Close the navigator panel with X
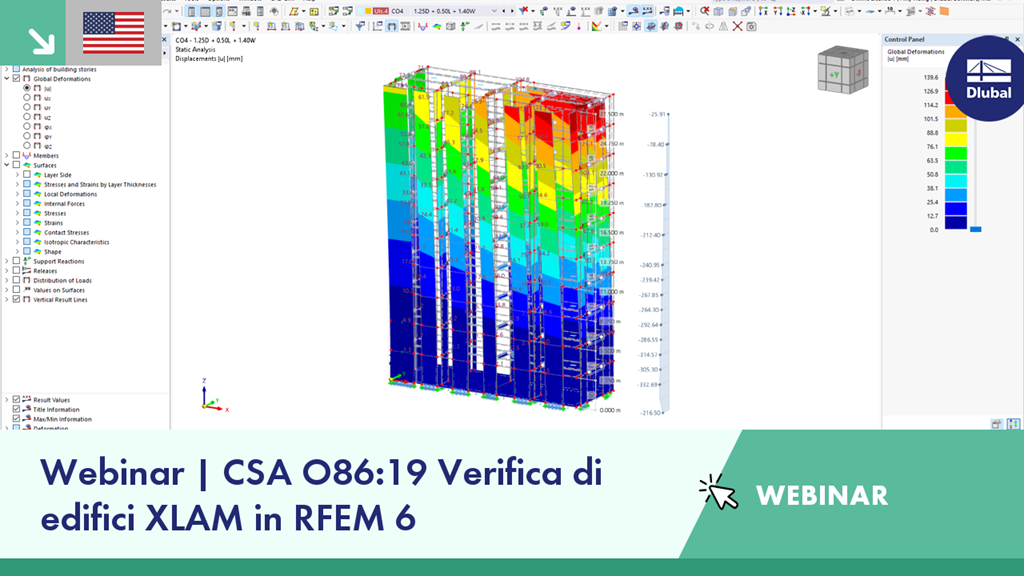The height and width of the screenshot is (576, 1024). (164, 40)
